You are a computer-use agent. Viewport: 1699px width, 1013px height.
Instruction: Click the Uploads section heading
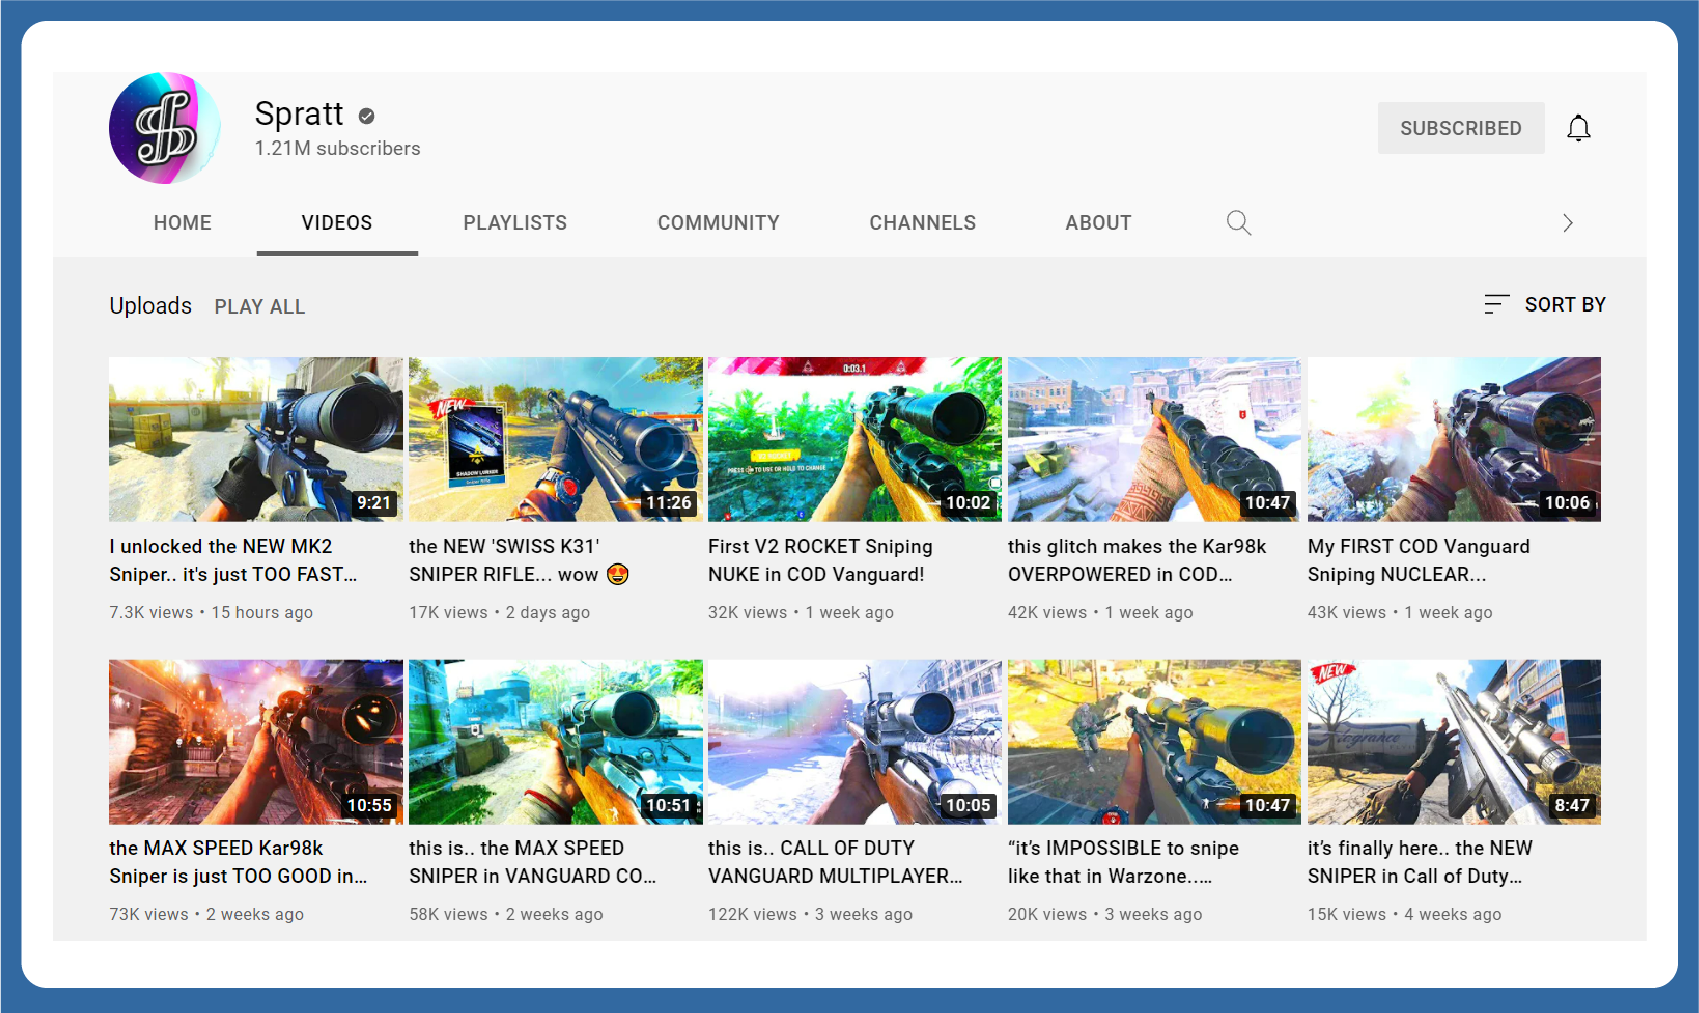(151, 306)
